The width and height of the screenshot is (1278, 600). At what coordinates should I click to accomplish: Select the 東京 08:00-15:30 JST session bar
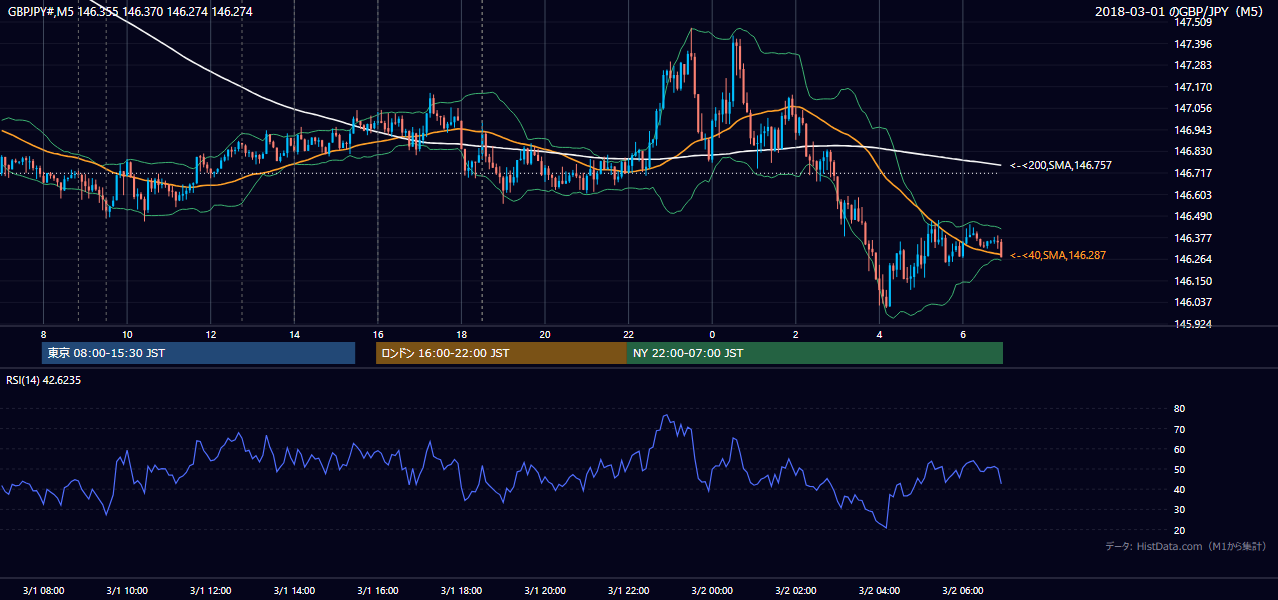coord(198,353)
